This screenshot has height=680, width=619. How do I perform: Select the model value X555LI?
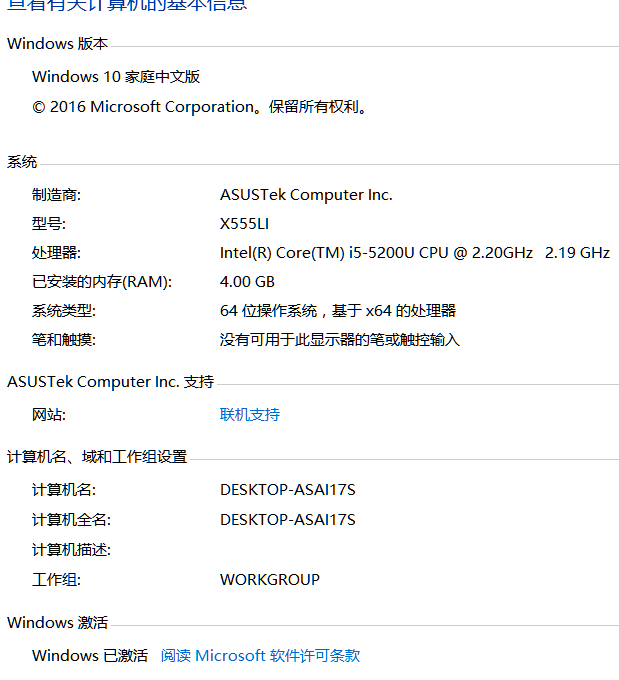point(245,224)
